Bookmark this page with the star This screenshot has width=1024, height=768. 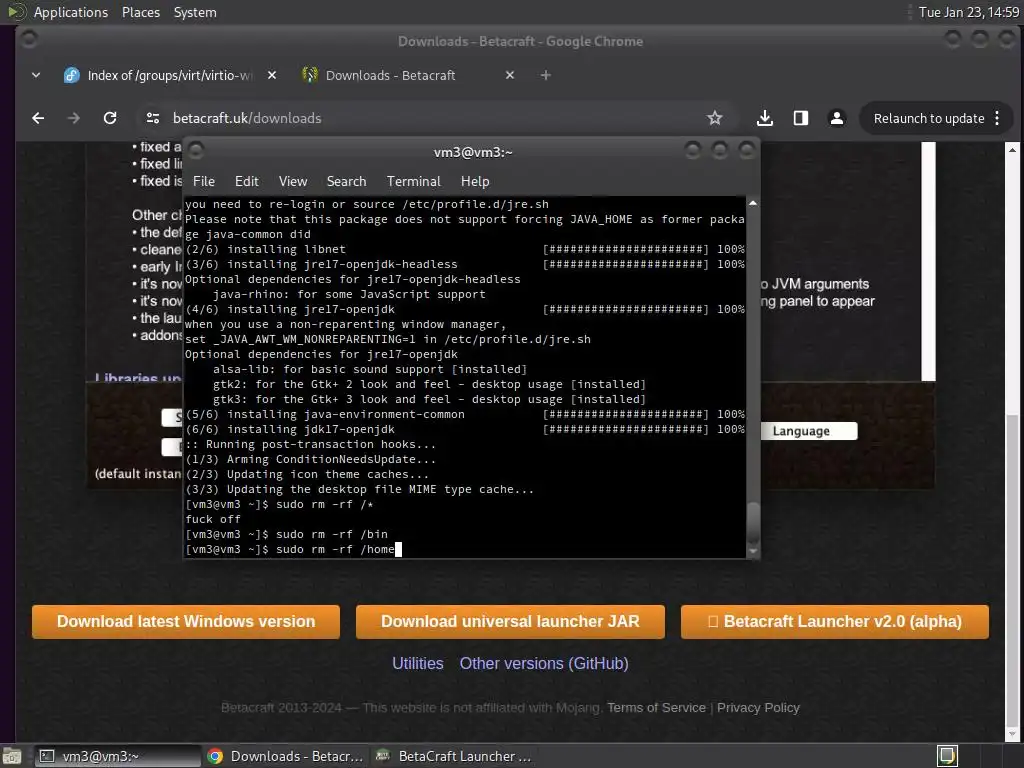coord(714,118)
